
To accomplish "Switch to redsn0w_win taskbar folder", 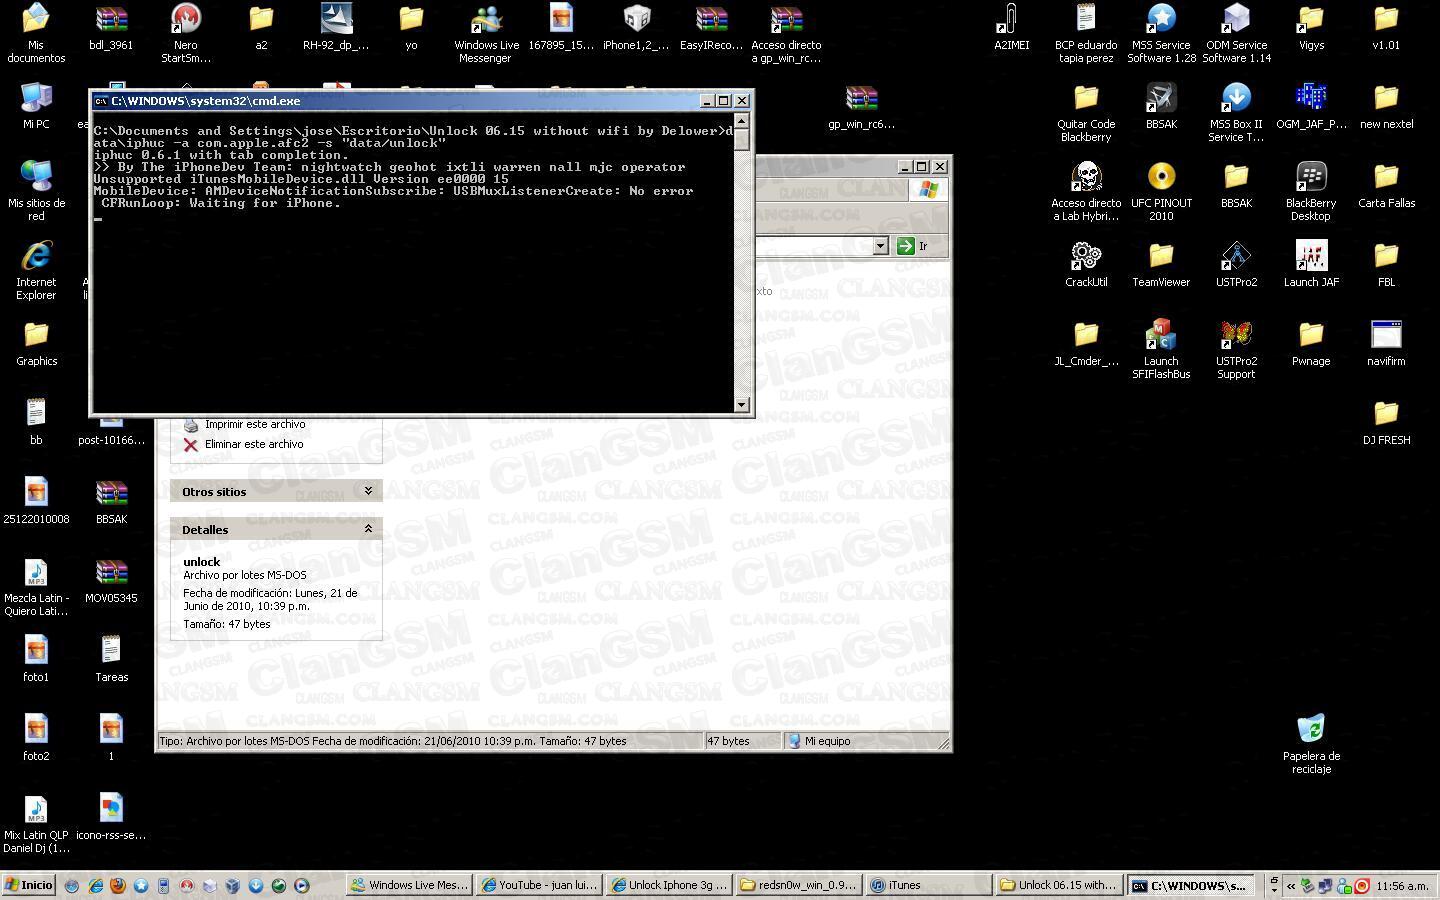I will [799, 885].
